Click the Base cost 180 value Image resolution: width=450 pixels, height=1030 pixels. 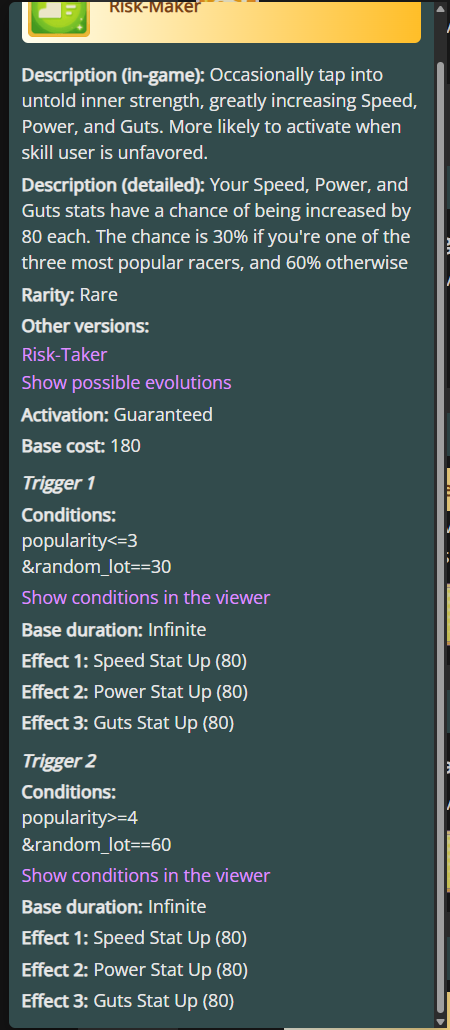(125, 446)
